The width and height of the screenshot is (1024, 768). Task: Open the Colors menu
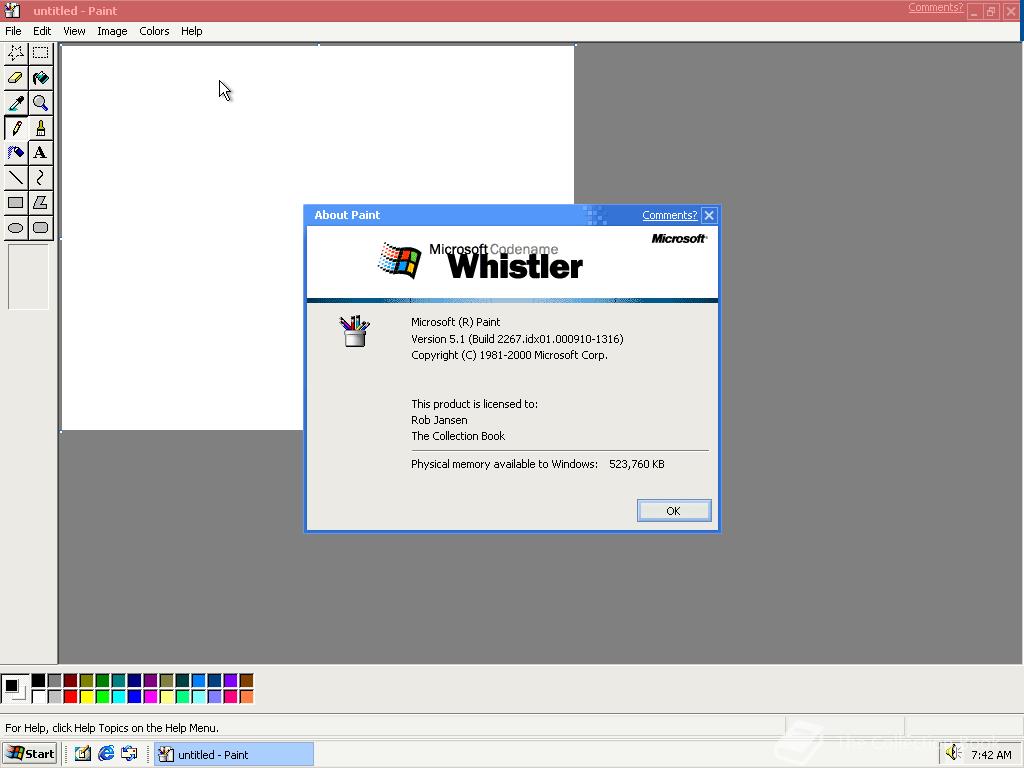pyautogui.click(x=154, y=31)
